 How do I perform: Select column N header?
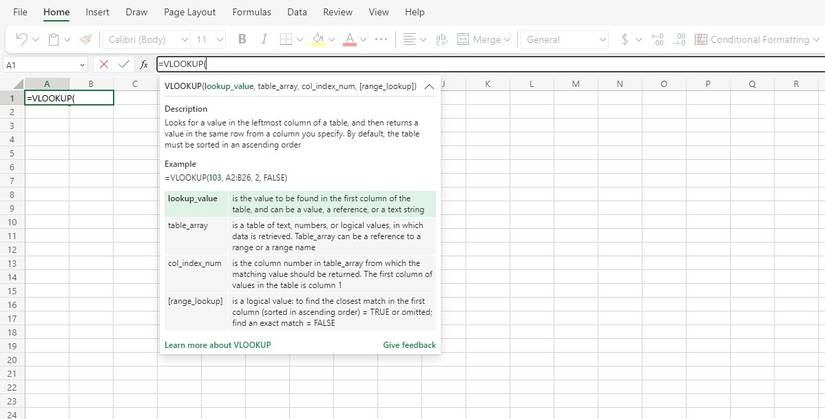click(620, 84)
